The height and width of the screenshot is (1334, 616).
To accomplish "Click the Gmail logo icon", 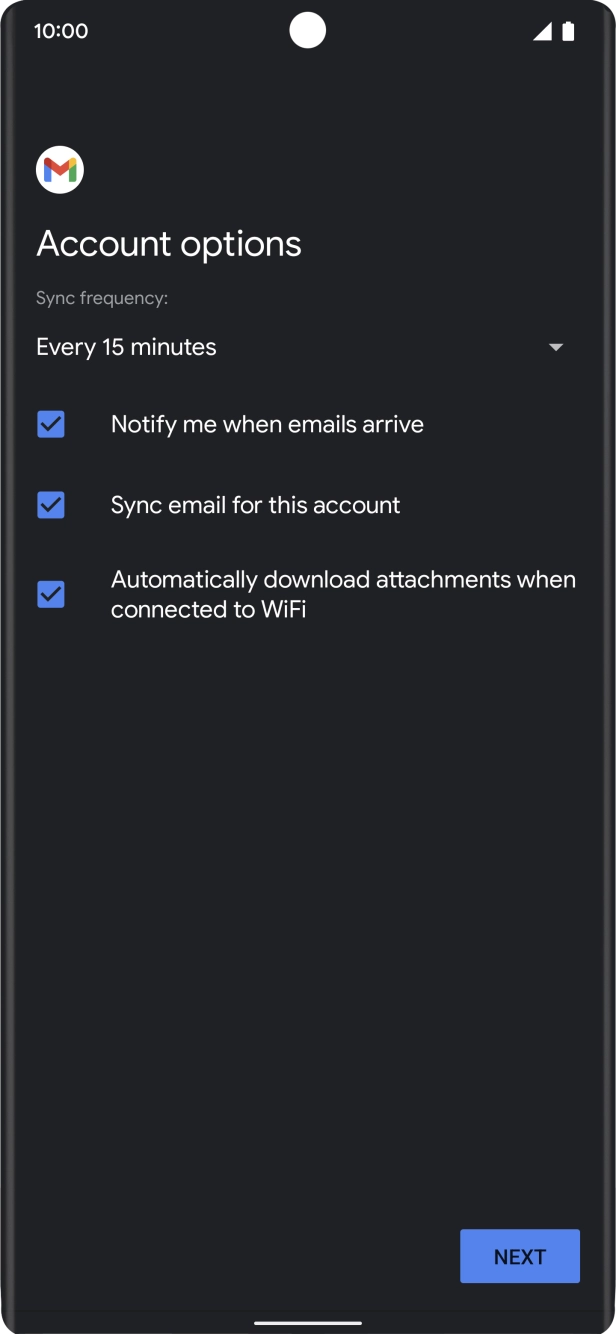I will 59,169.
